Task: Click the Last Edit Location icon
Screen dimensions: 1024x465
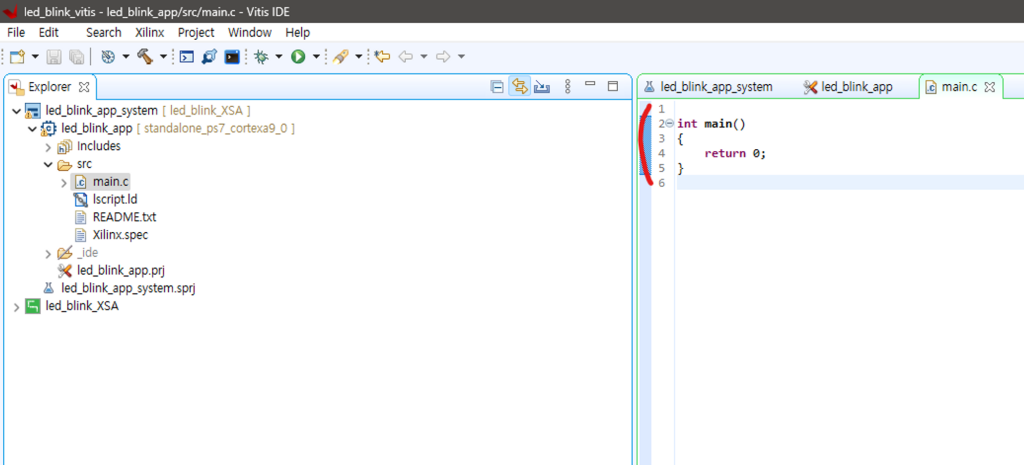Action: tap(383, 57)
